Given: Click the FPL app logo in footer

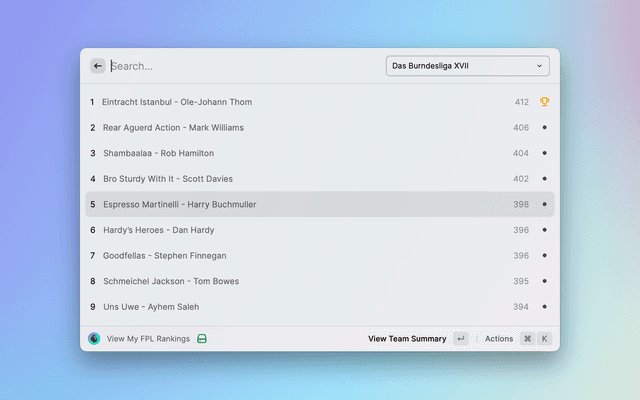Looking at the screenshot, I should 94,339.
